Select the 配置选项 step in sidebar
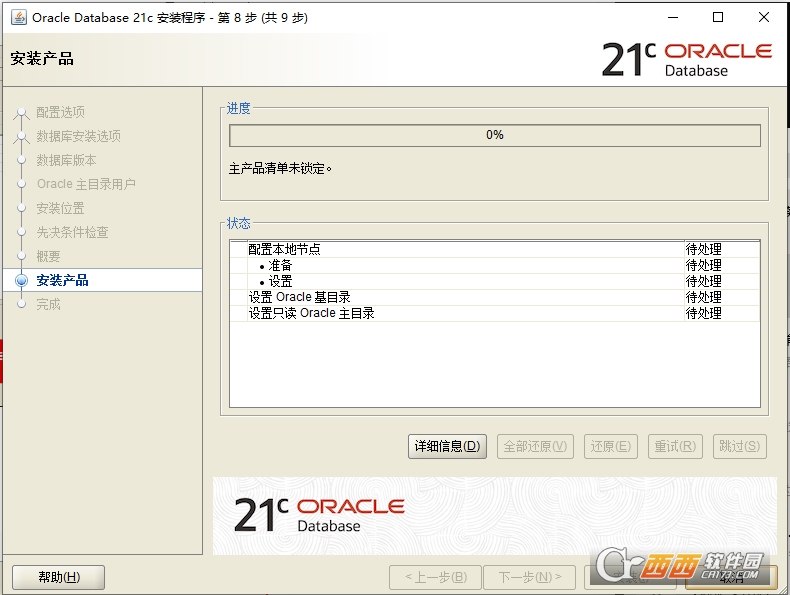The height and width of the screenshot is (595, 790). tap(60, 112)
